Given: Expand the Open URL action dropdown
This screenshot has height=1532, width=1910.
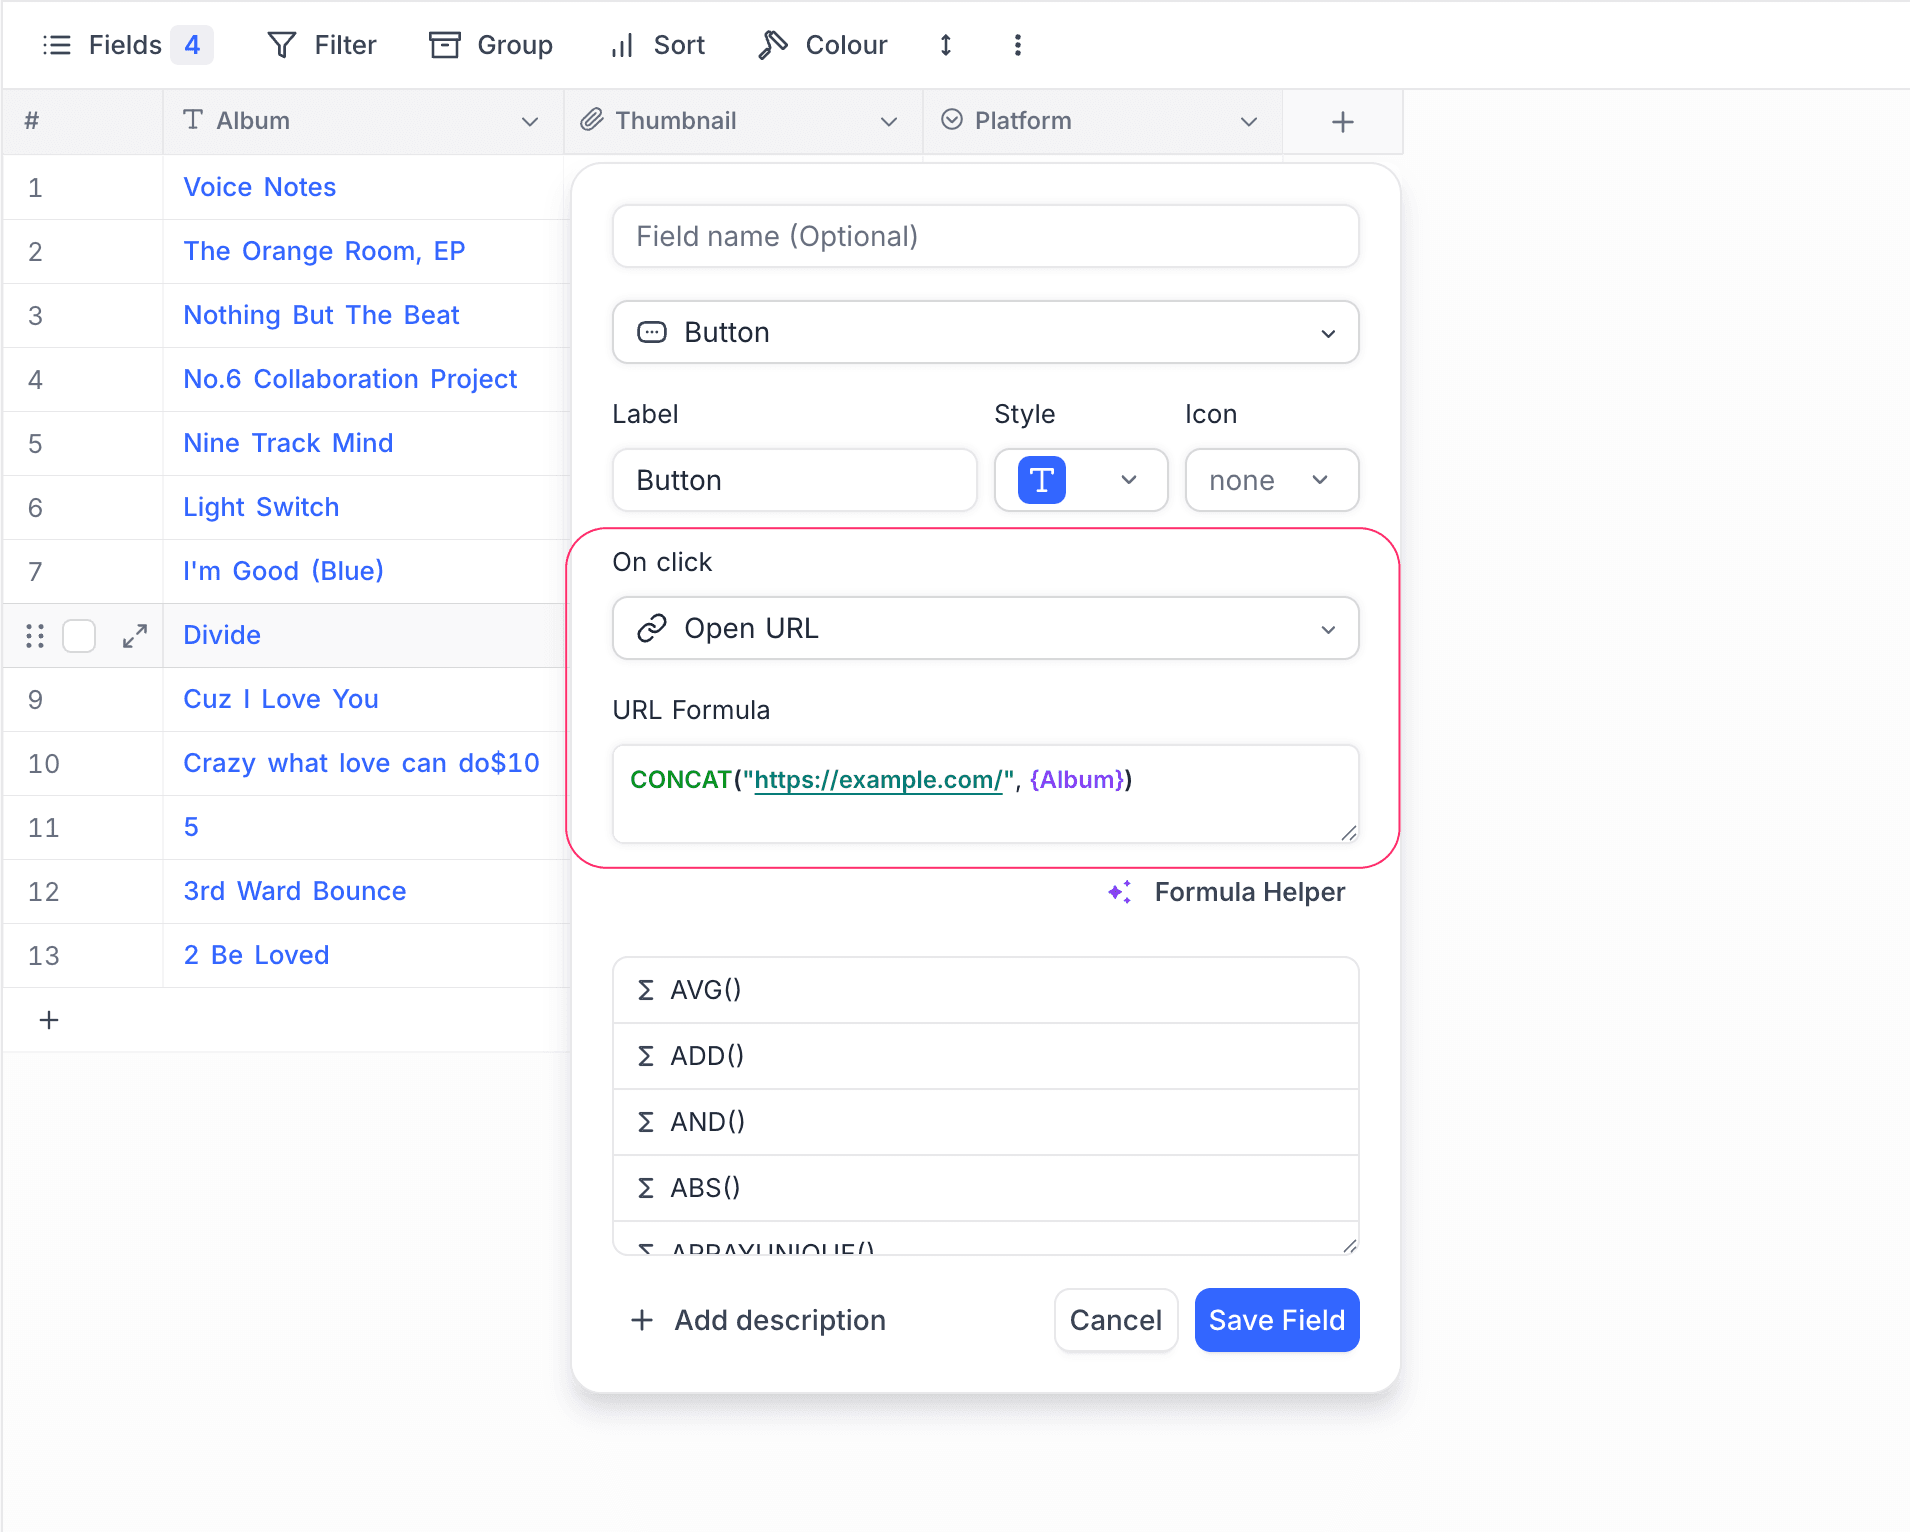Looking at the screenshot, I should [x=985, y=628].
